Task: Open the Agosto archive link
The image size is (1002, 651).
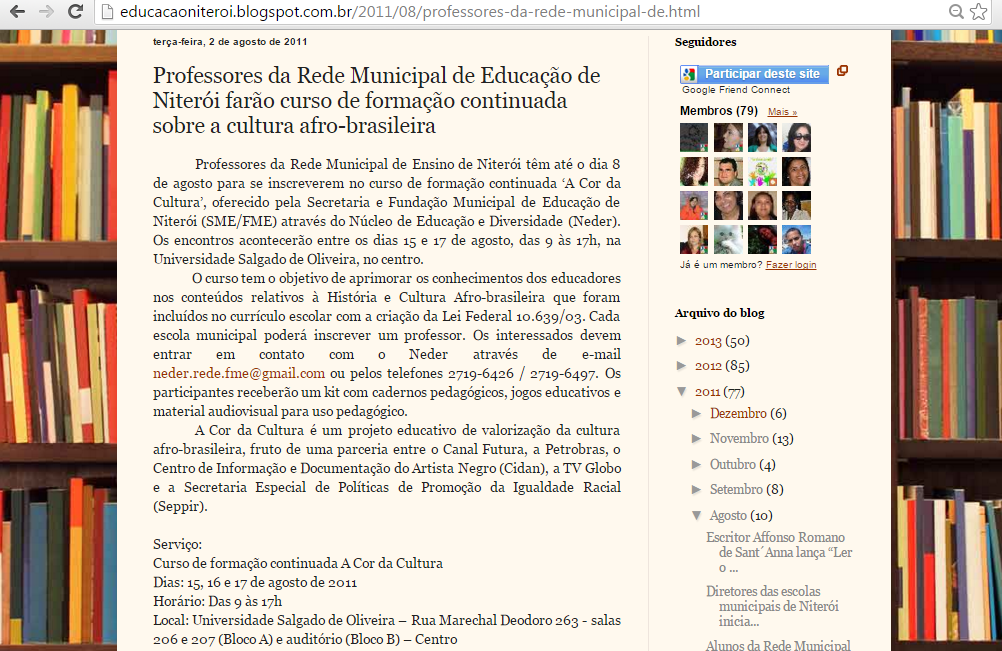Action: 728,516
